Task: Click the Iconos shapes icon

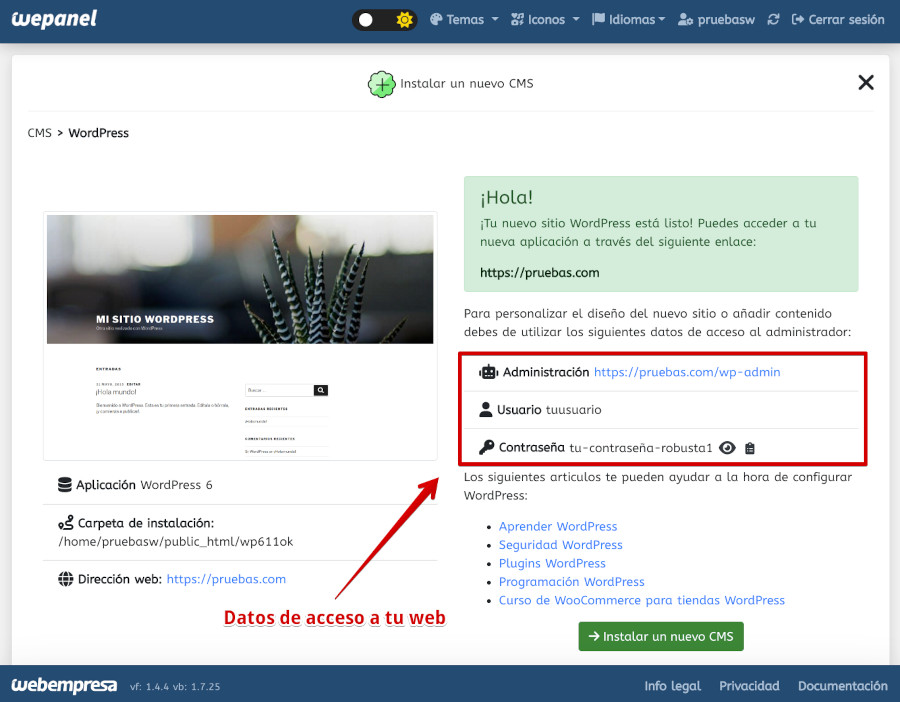Action: (517, 20)
